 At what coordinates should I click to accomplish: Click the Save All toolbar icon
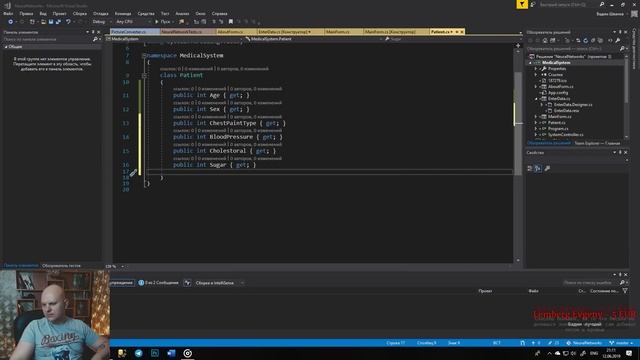click(58, 22)
